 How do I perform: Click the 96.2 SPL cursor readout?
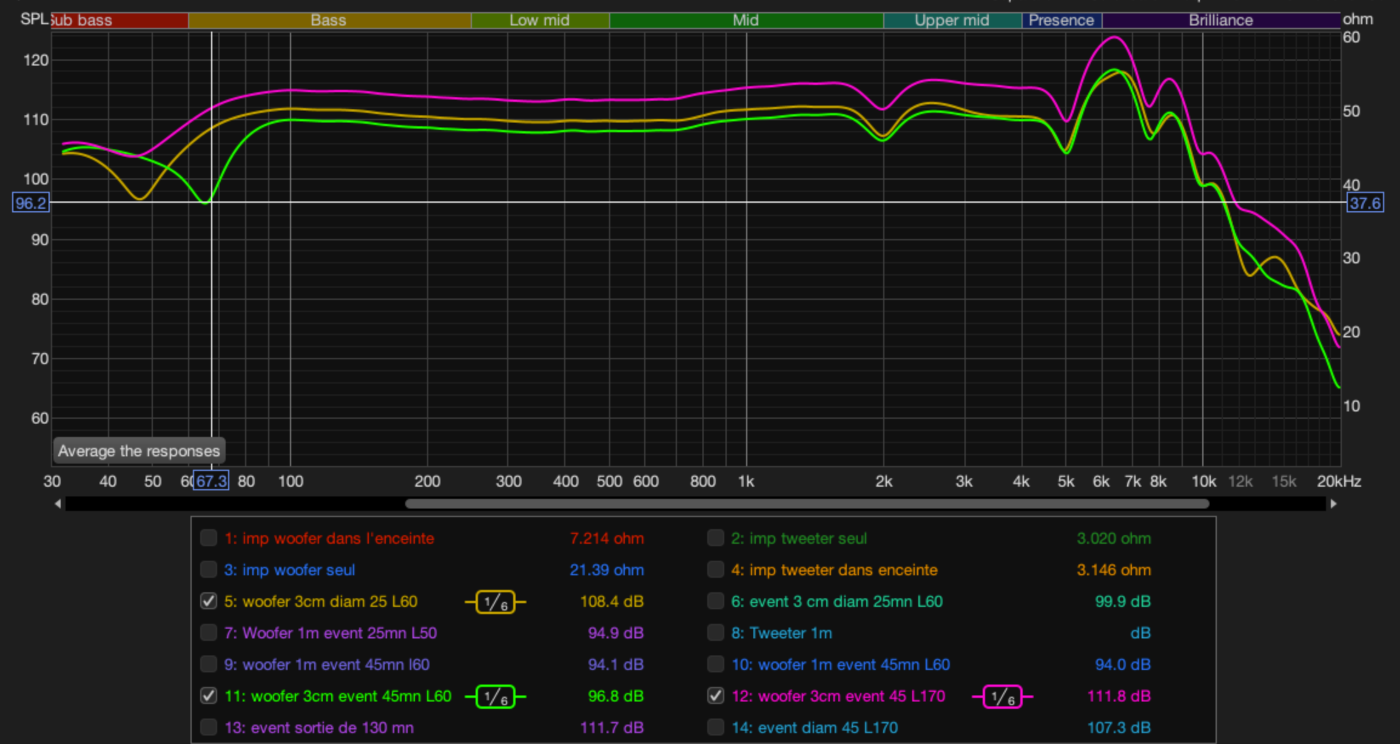(x=30, y=203)
